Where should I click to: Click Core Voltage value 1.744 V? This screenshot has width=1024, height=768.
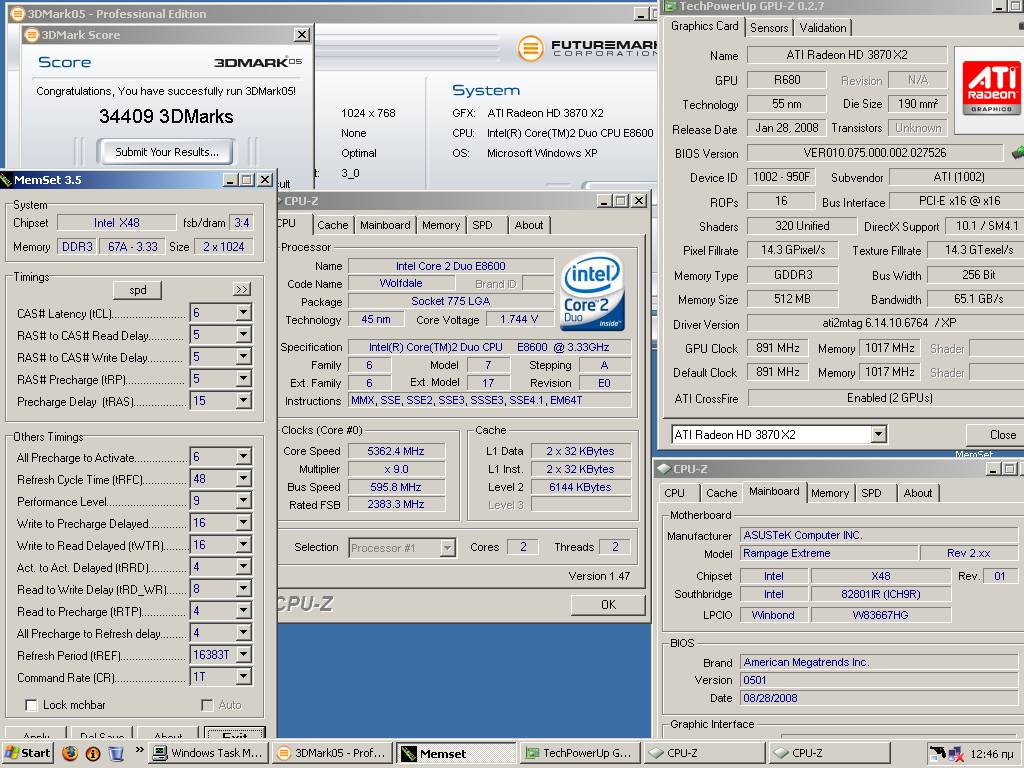(519, 319)
